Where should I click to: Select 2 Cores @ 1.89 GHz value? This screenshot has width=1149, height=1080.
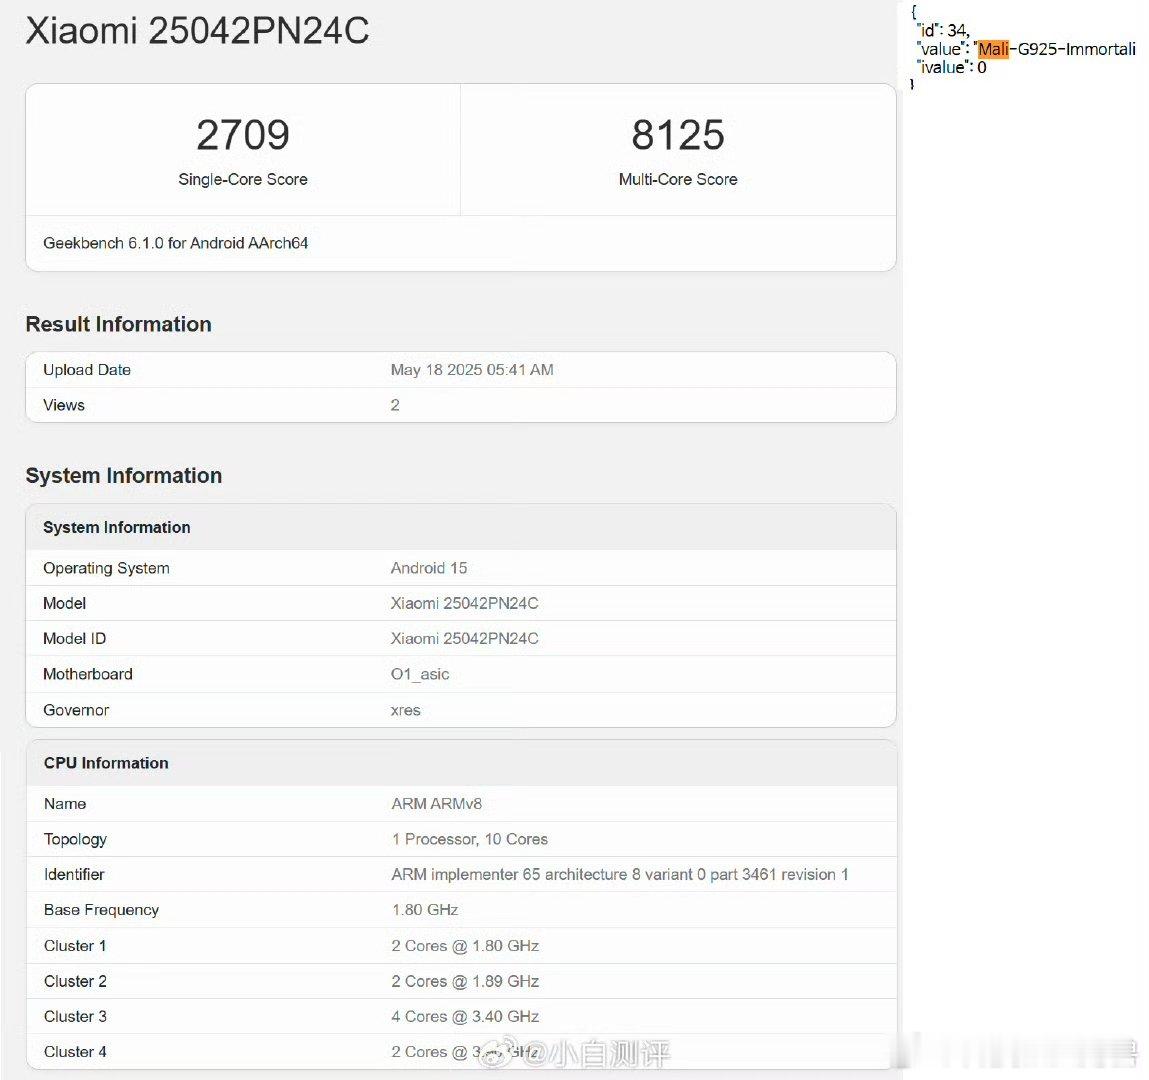(x=465, y=981)
